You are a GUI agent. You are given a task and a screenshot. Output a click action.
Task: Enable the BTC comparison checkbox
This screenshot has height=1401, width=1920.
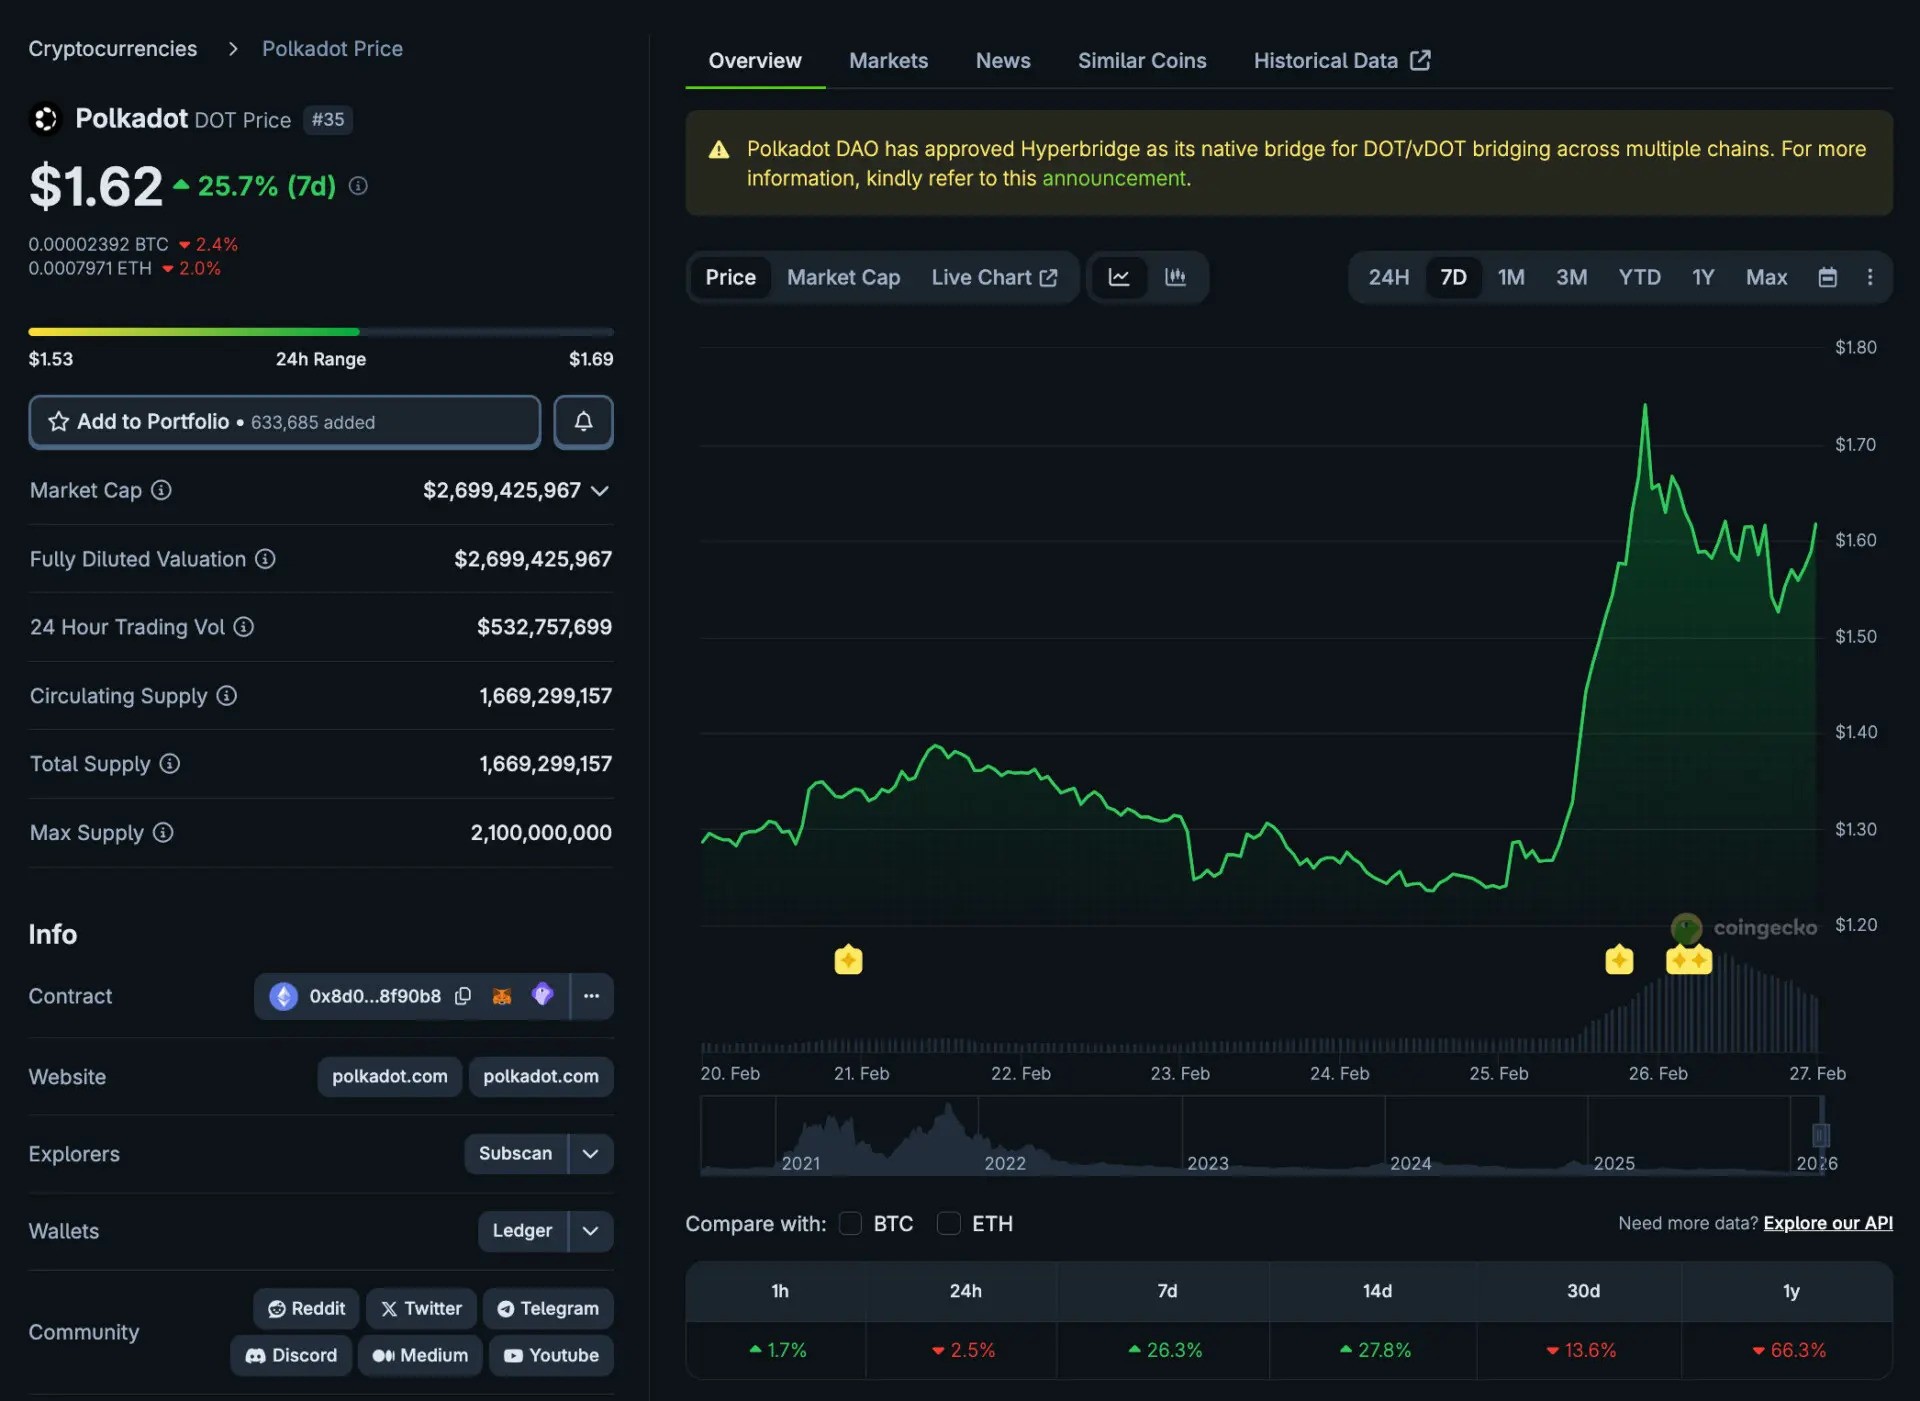click(x=850, y=1223)
